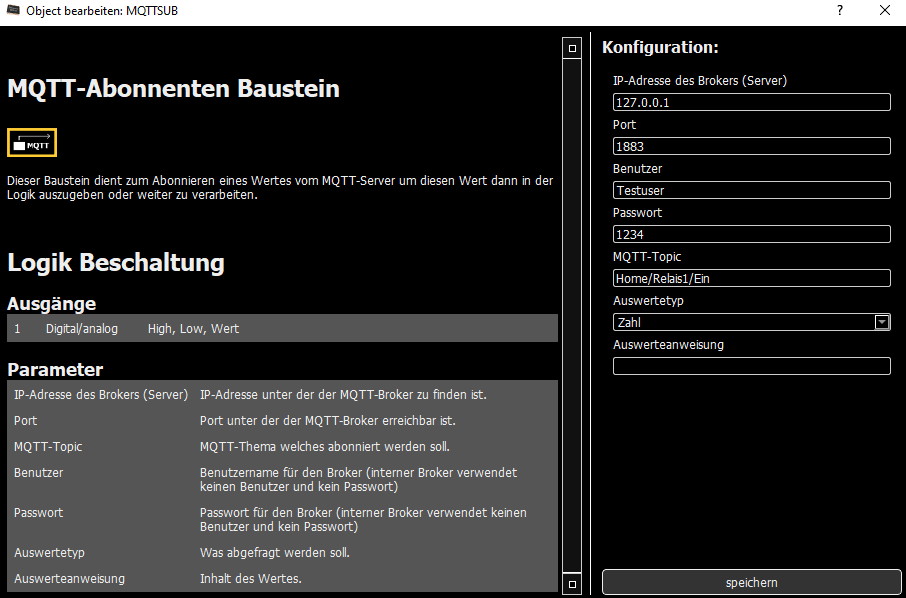This screenshot has width=906, height=598.
Task: Click the Passwort input field
Action: 751,234
